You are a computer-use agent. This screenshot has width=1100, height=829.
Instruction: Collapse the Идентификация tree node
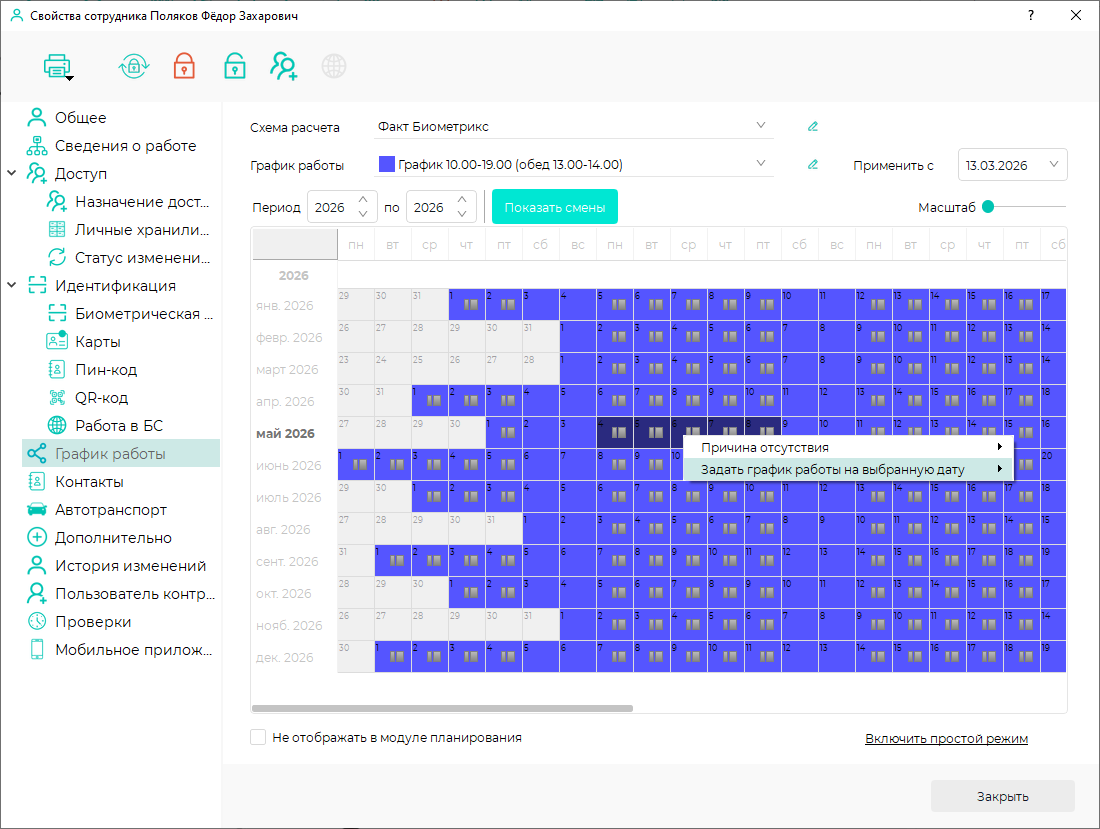click(x=11, y=285)
